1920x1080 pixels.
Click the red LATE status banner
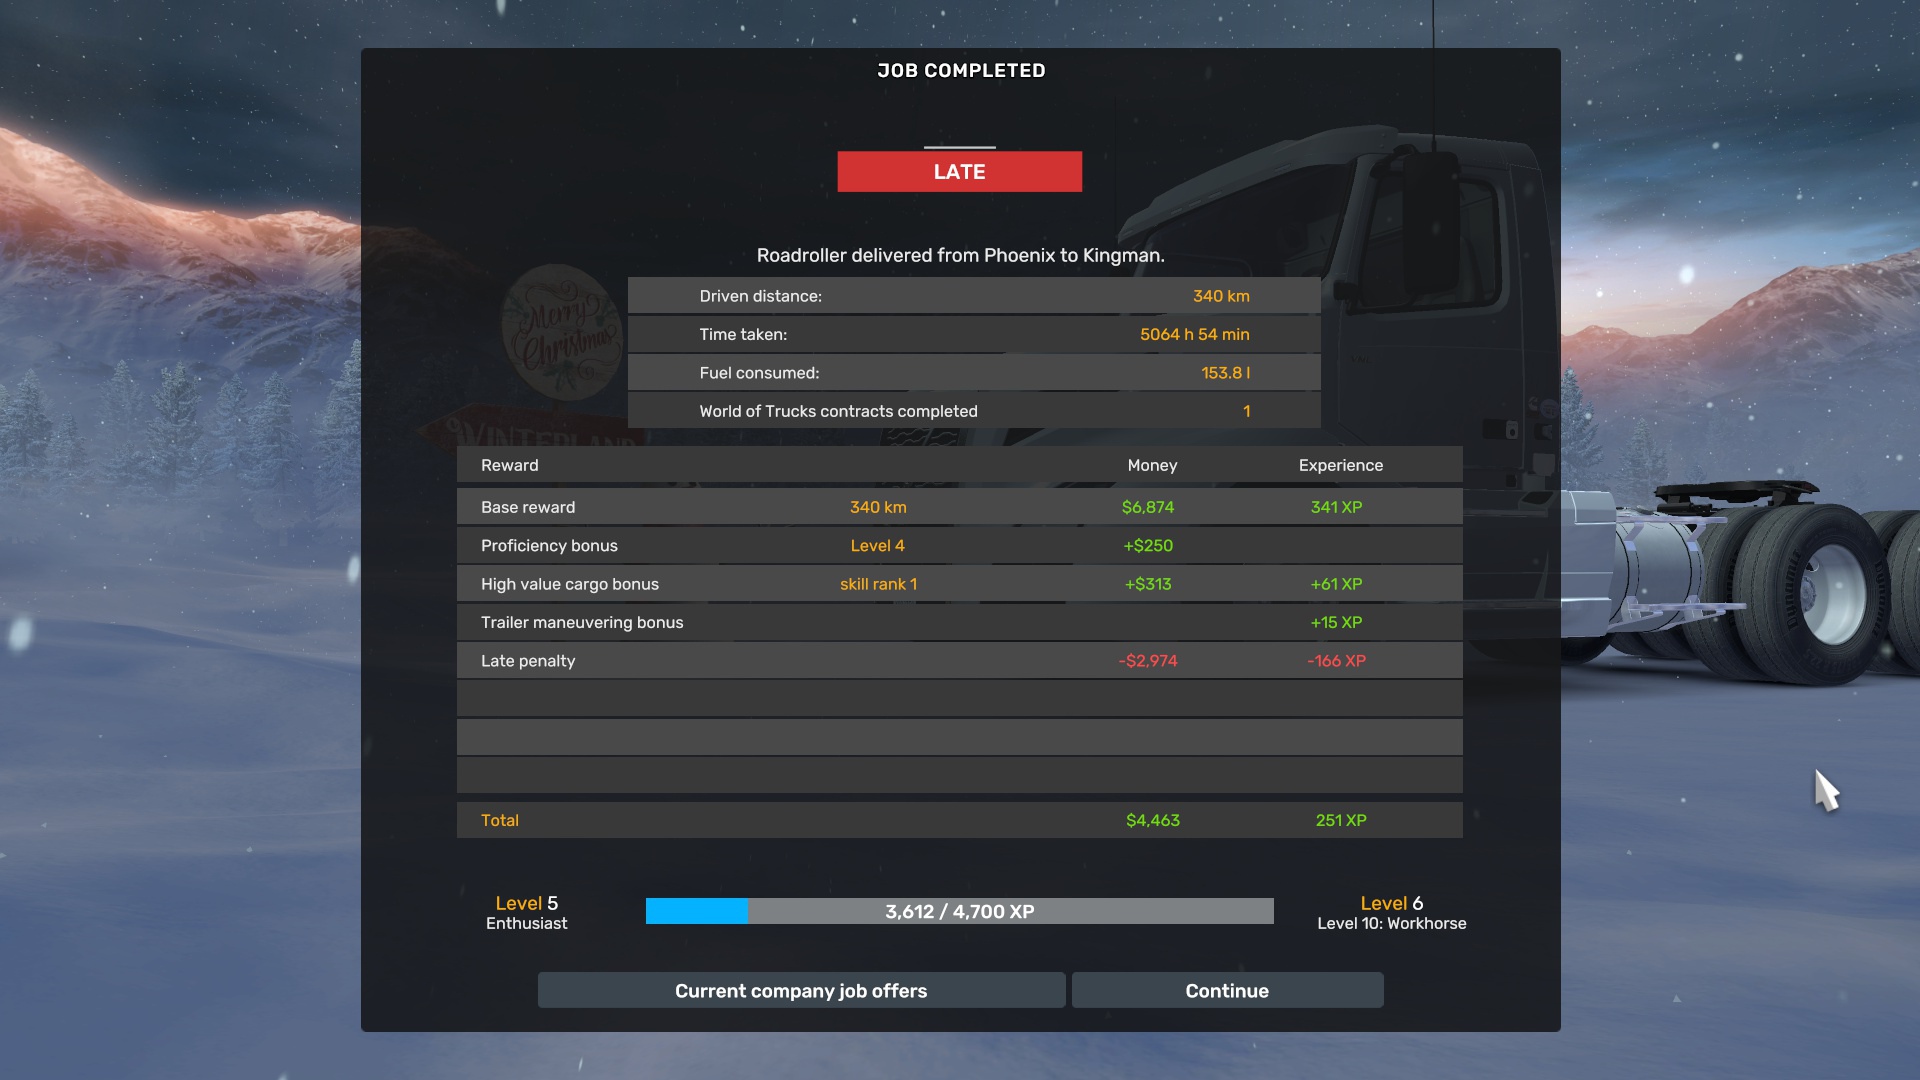(959, 171)
